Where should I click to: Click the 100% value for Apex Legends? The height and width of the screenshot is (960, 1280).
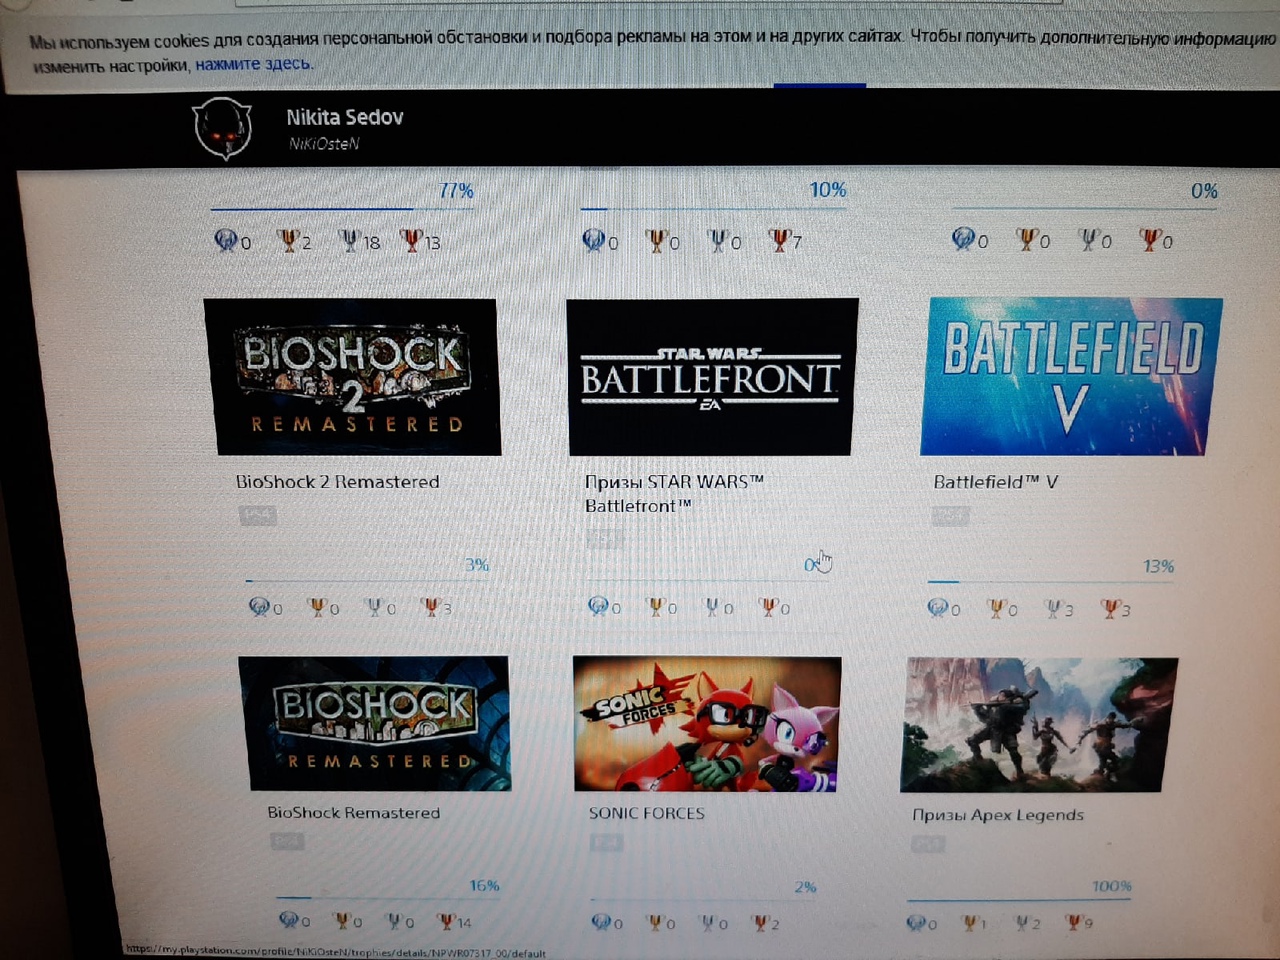pos(1112,886)
